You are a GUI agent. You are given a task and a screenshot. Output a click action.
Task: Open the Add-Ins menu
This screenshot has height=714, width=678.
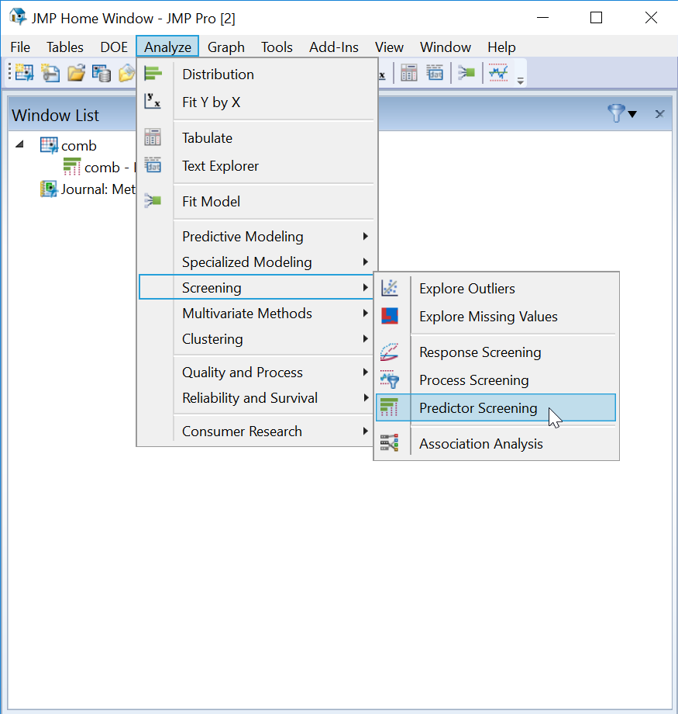334,47
